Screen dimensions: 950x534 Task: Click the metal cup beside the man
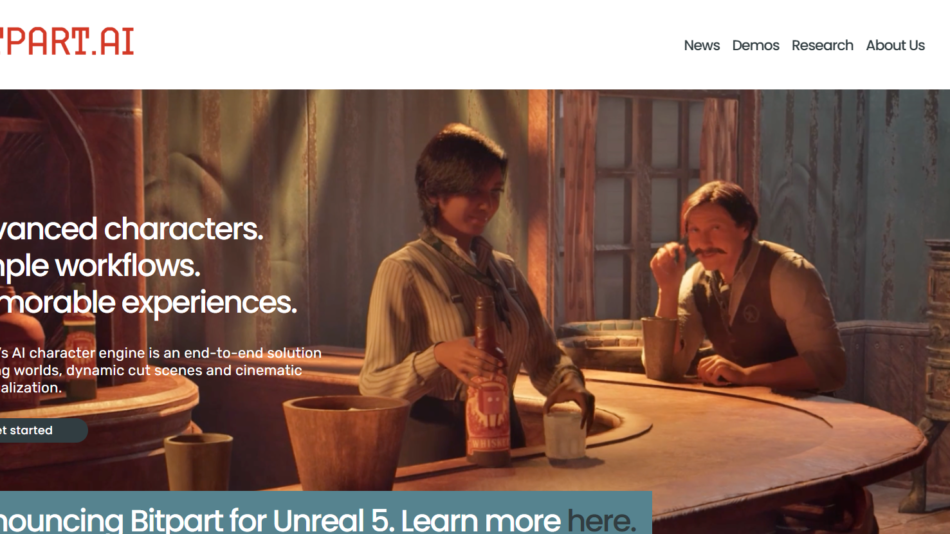pyautogui.click(x=659, y=348)
